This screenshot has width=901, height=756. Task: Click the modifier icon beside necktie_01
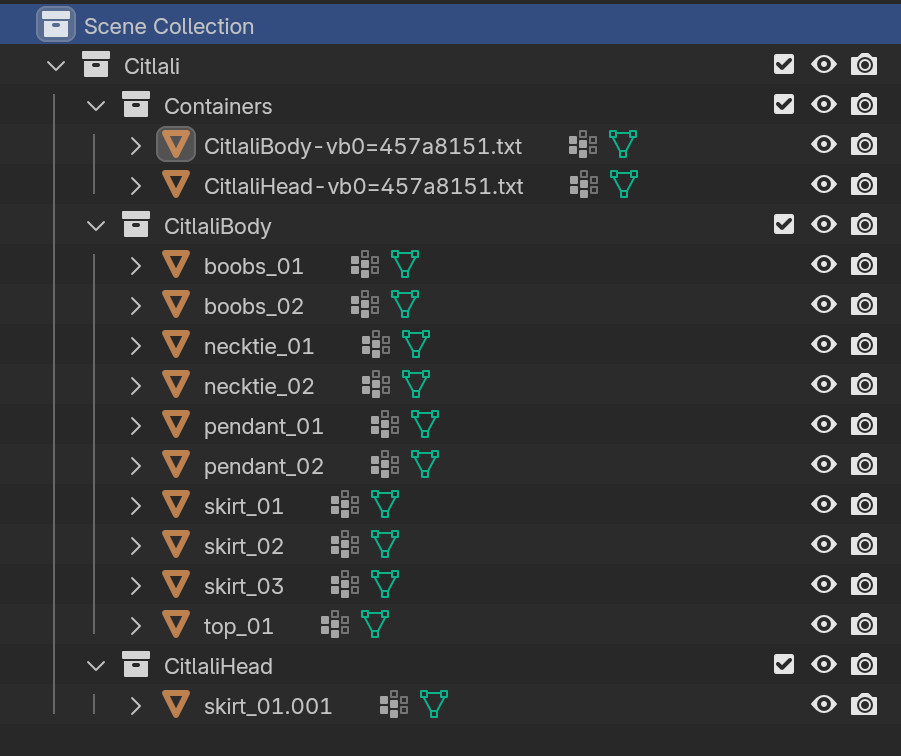pos(375,344)
